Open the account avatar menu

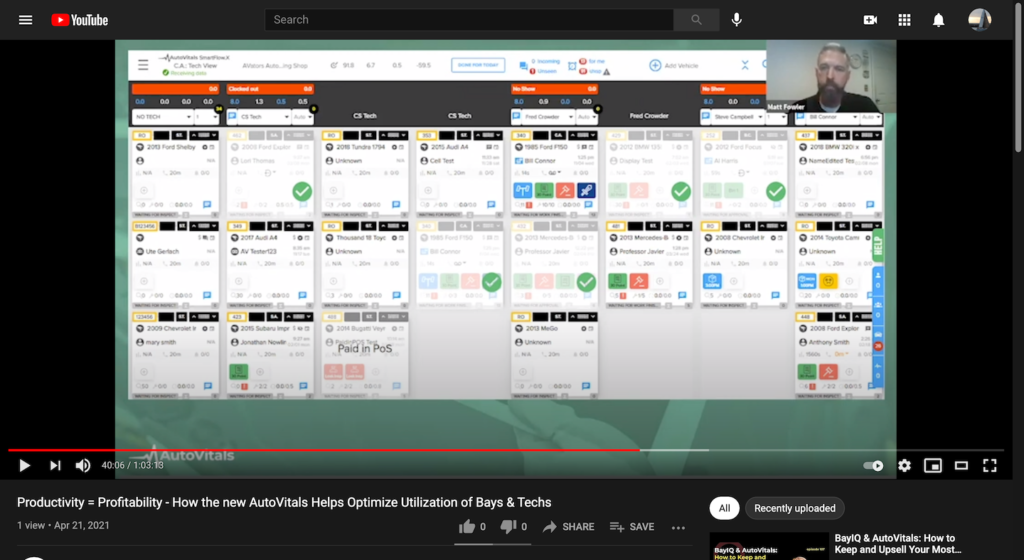(979, 20)
